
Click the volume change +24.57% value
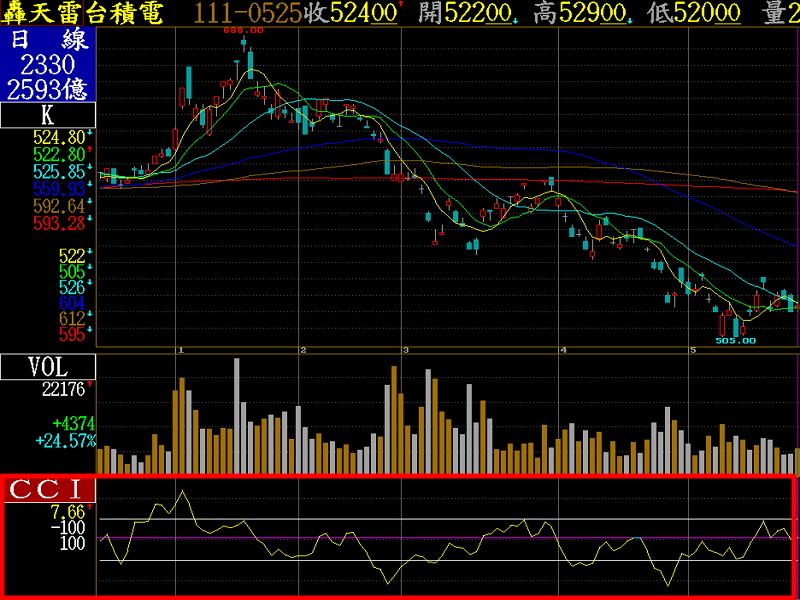65,440
